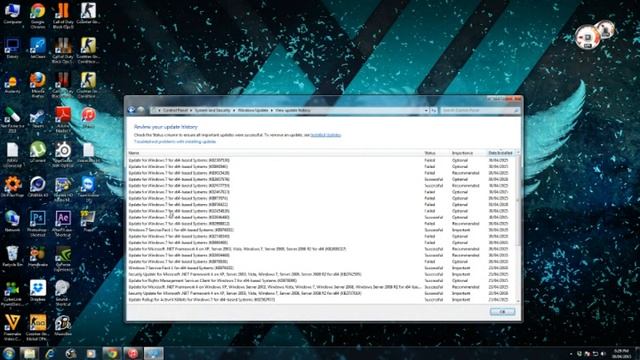Open Cinema 4D desktop shortcut
Screen dimensions: 640x360
point(38,186)
